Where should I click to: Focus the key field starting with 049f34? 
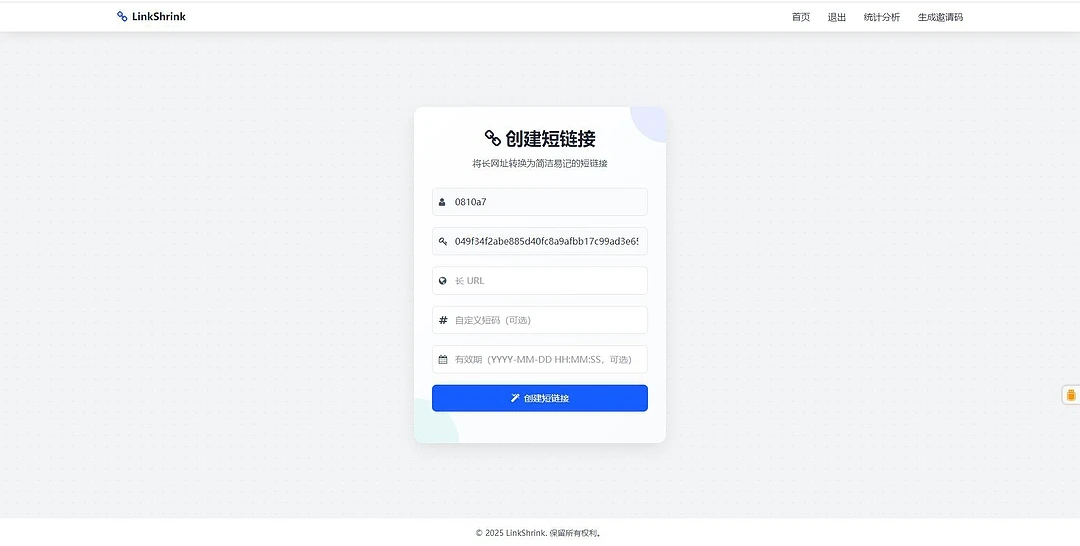click(x=540, y=242)
